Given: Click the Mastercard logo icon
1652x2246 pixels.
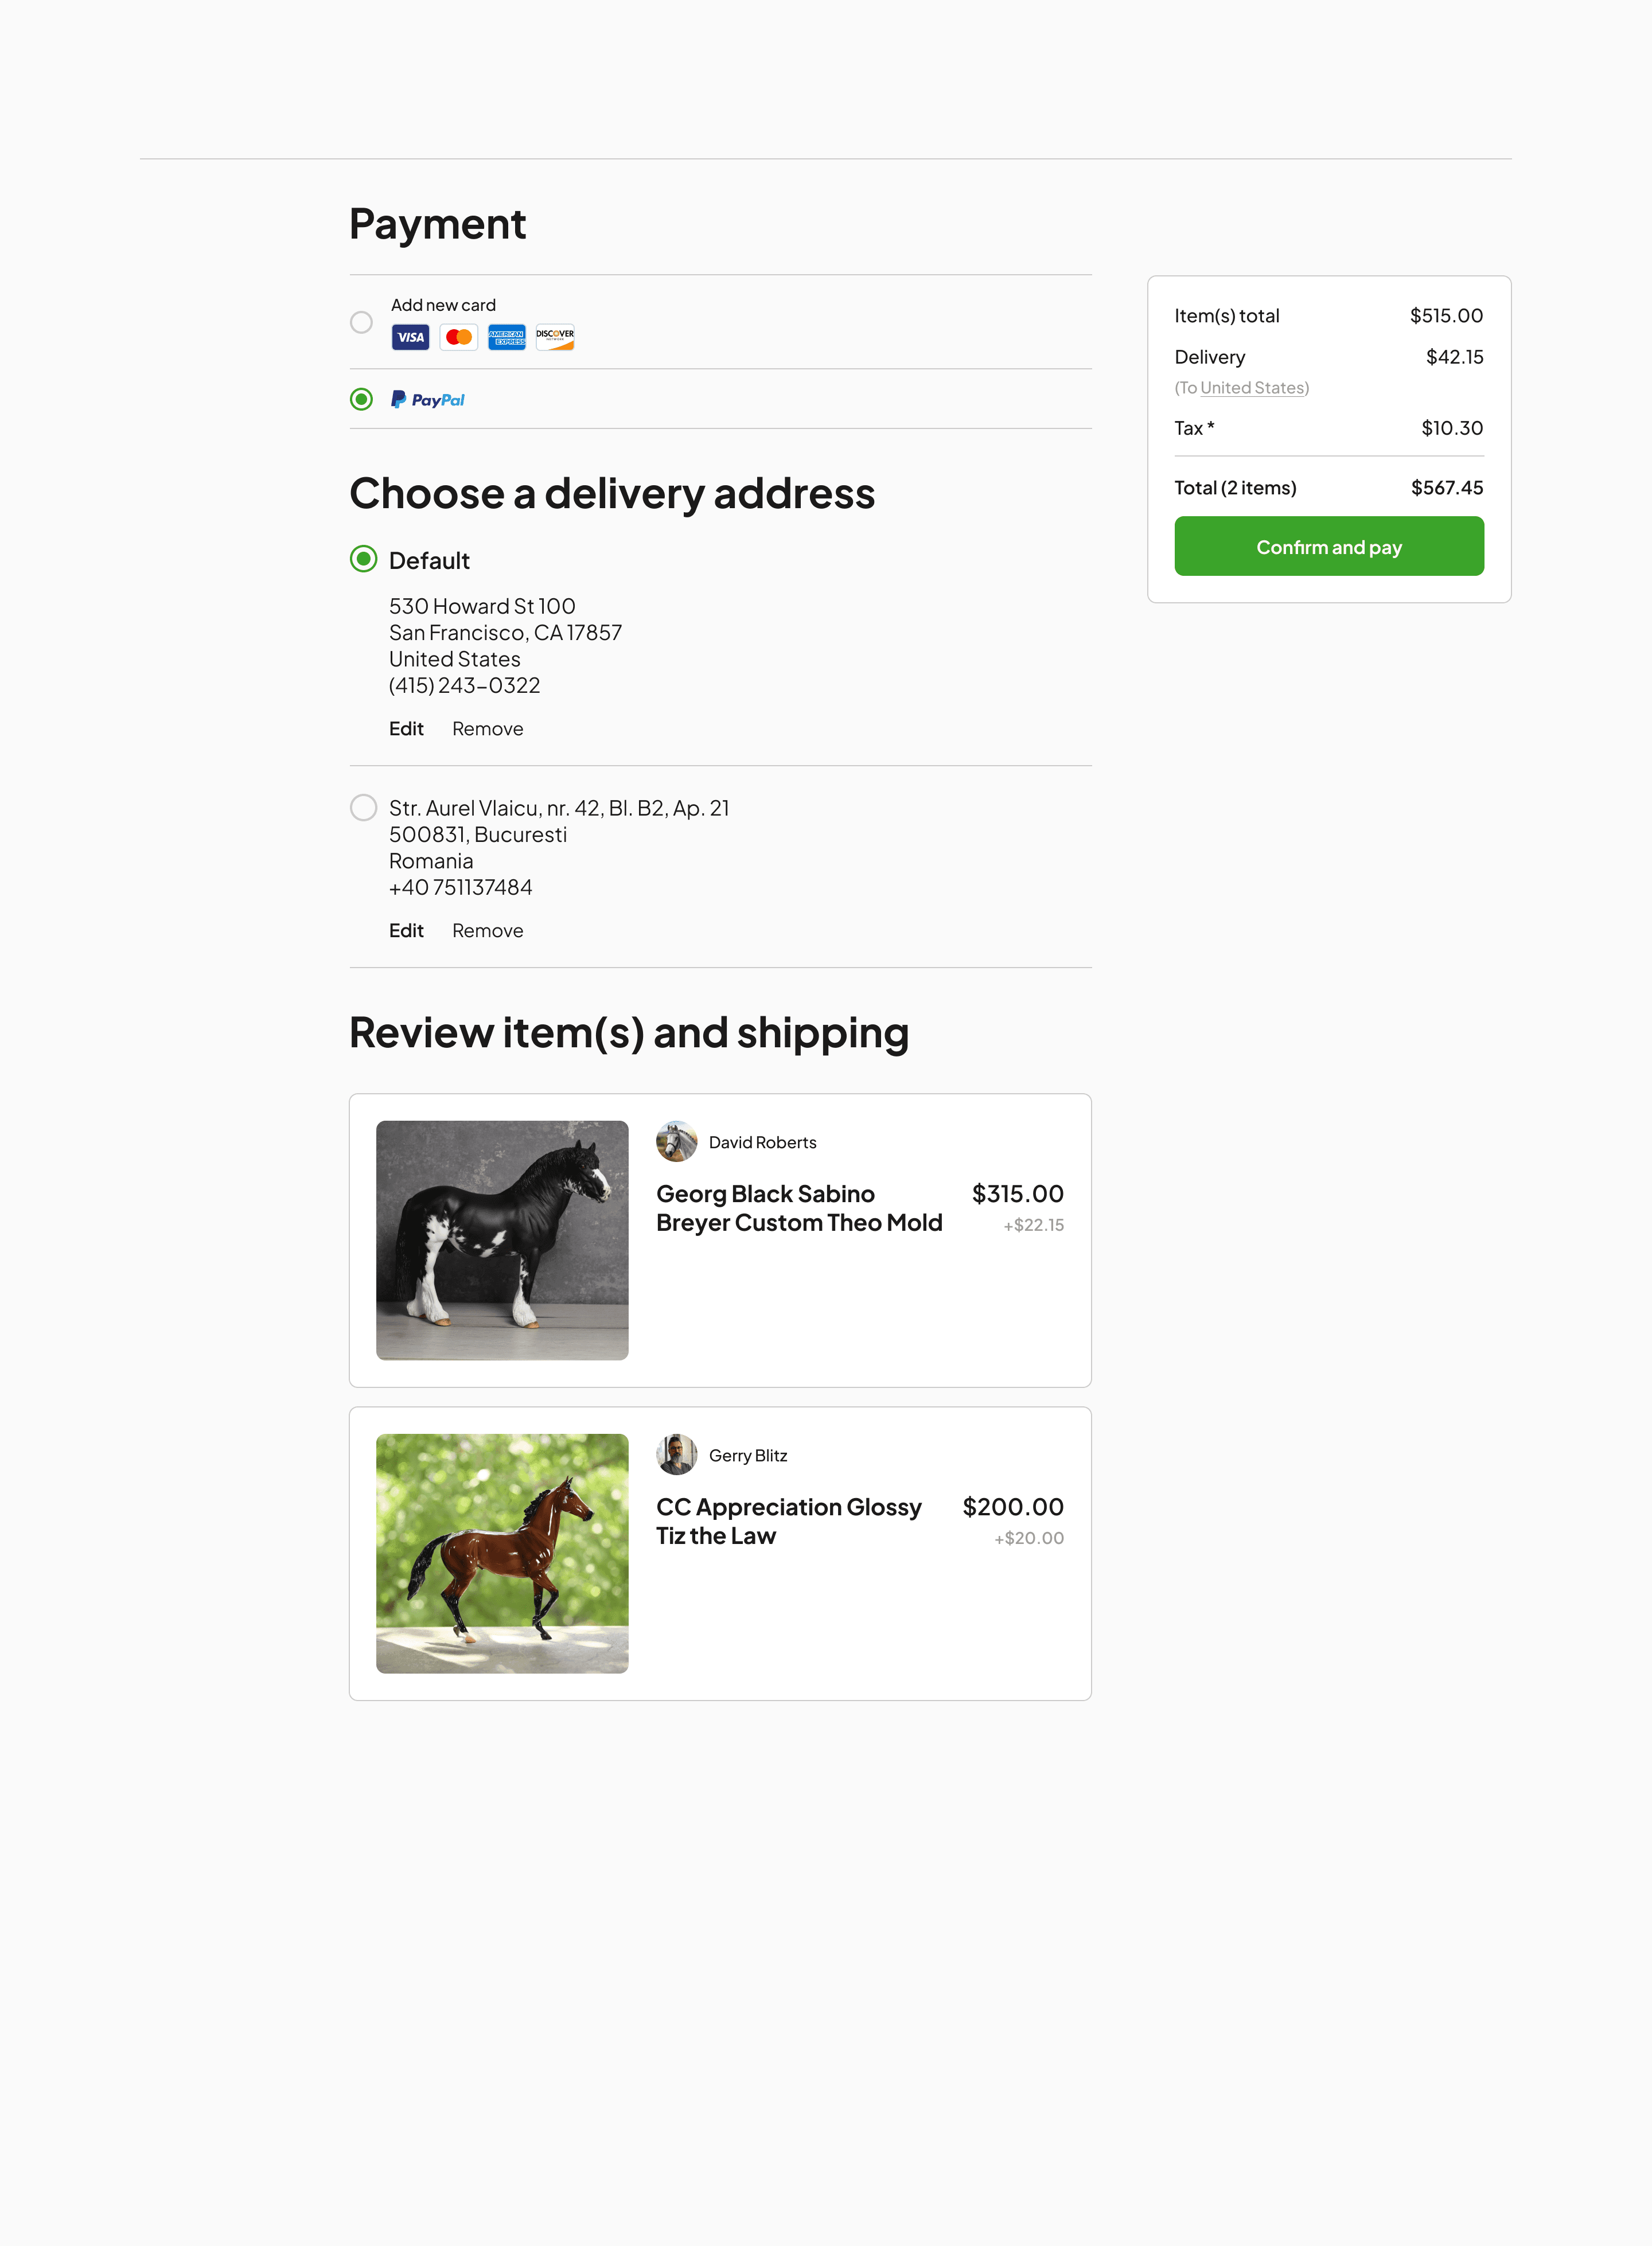Looking at the screenshot, I should [458, 337].
